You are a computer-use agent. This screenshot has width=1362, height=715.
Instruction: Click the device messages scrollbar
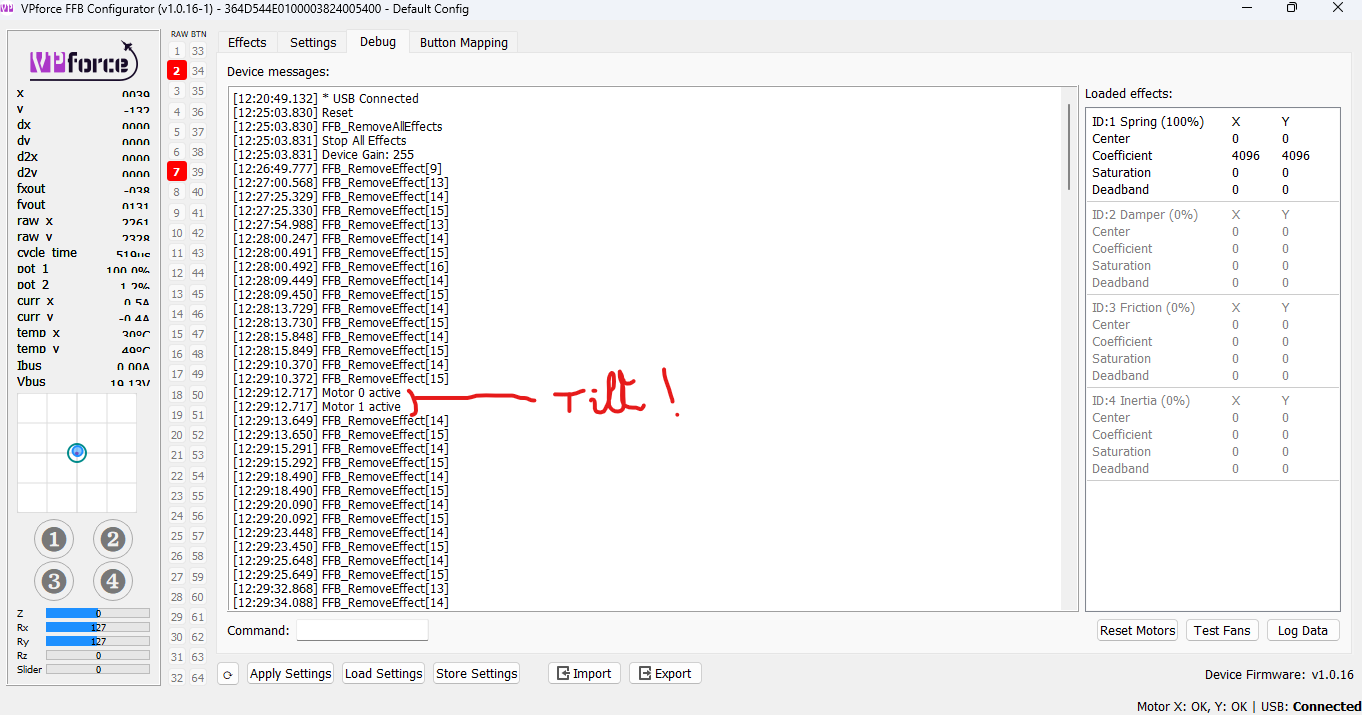click(1070, 145)
